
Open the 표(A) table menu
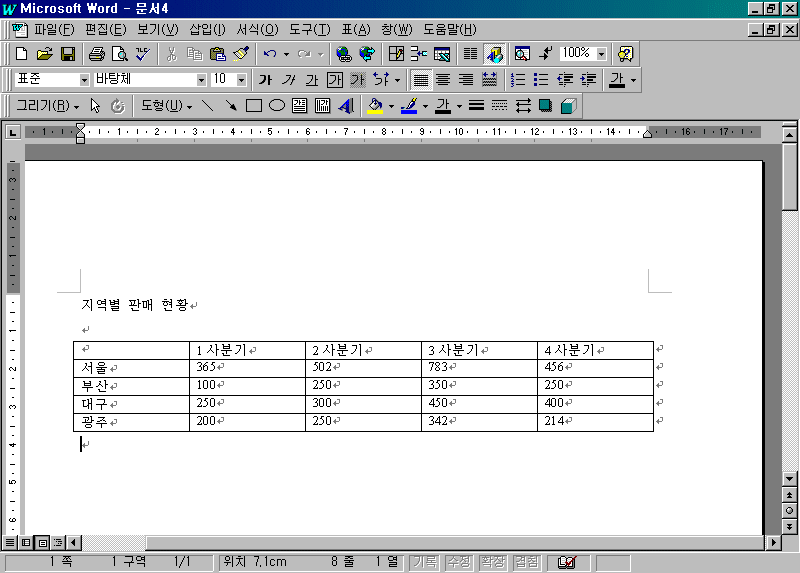356,30
